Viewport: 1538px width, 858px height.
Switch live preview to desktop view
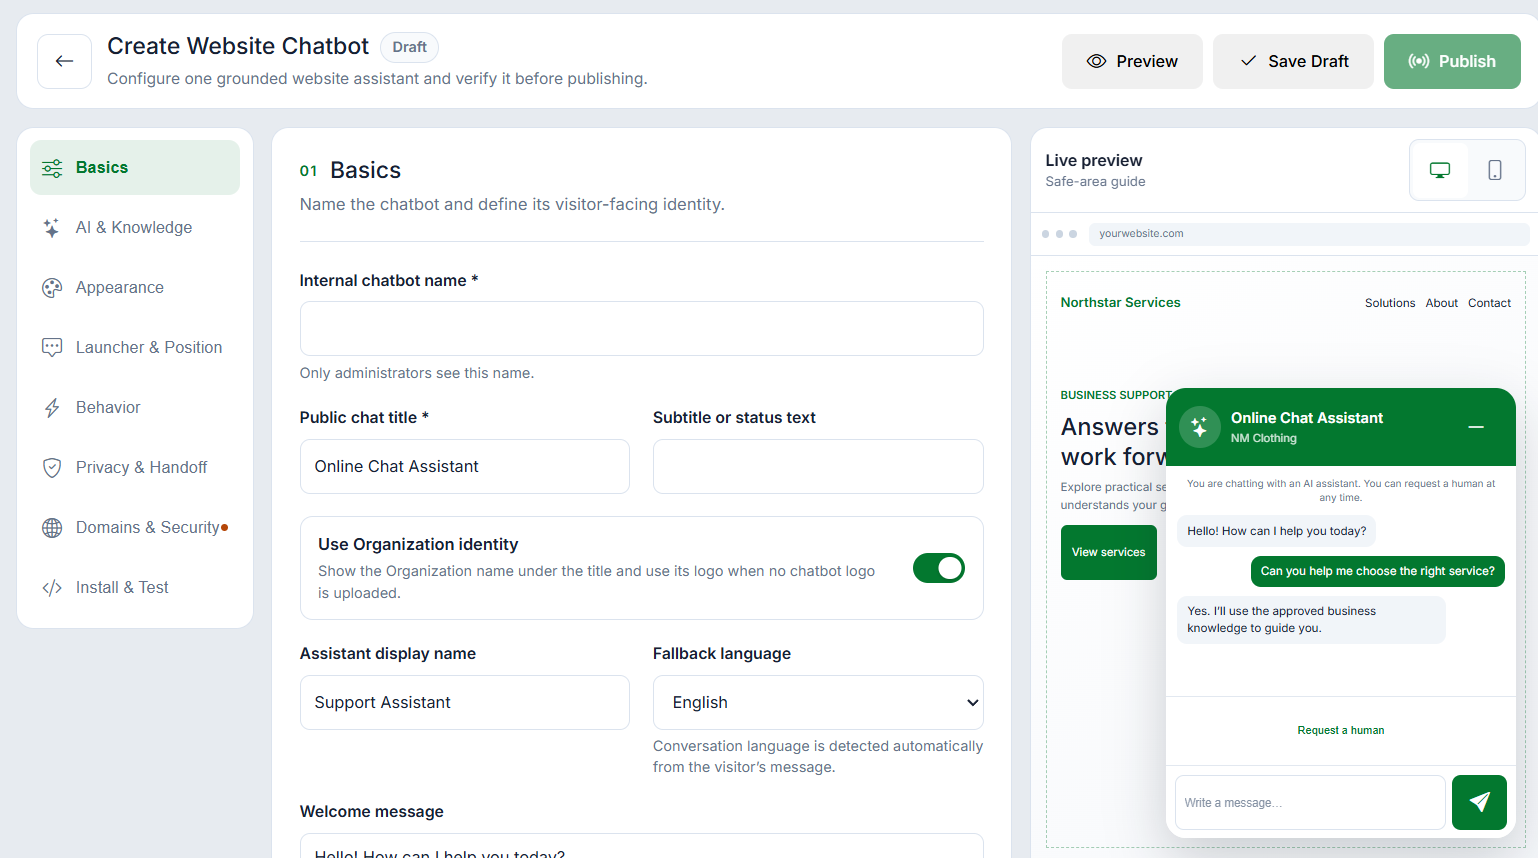tap(1440, 170)
